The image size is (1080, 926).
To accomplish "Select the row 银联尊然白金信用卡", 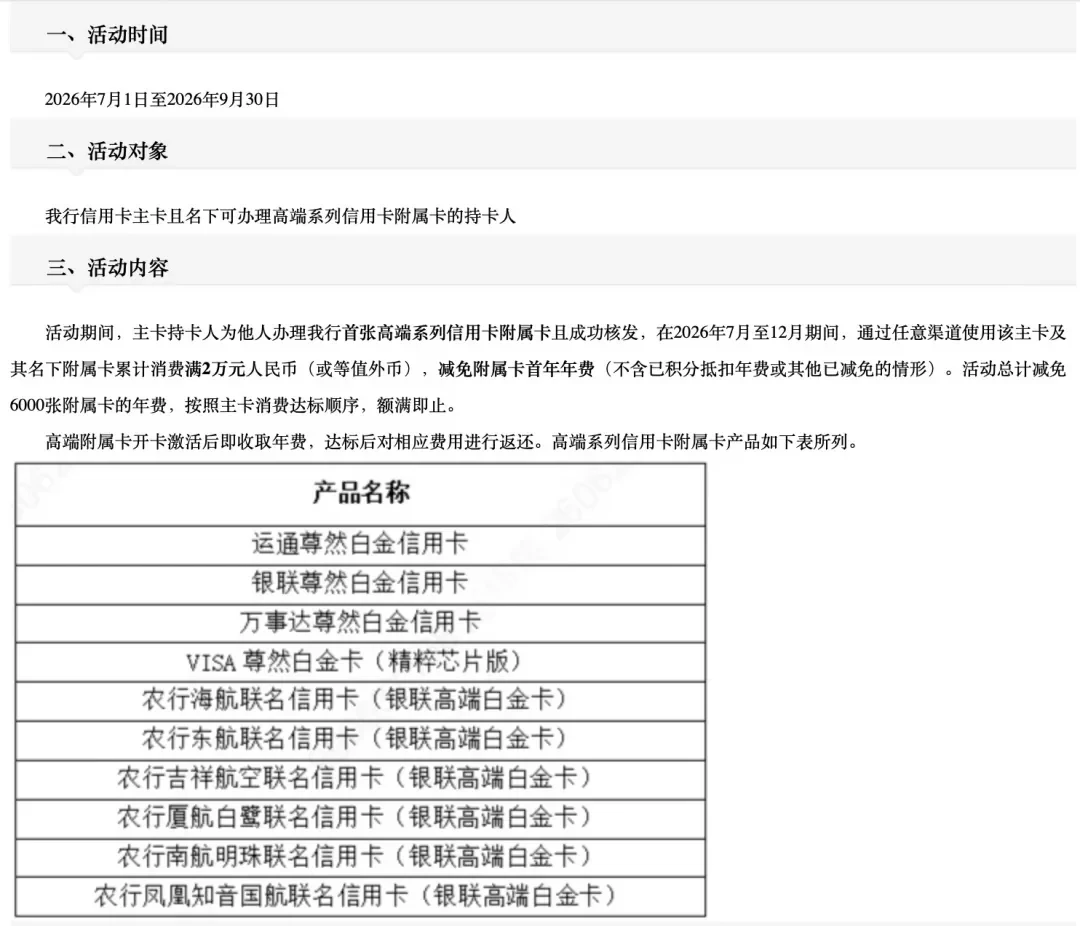I will 360,584.
